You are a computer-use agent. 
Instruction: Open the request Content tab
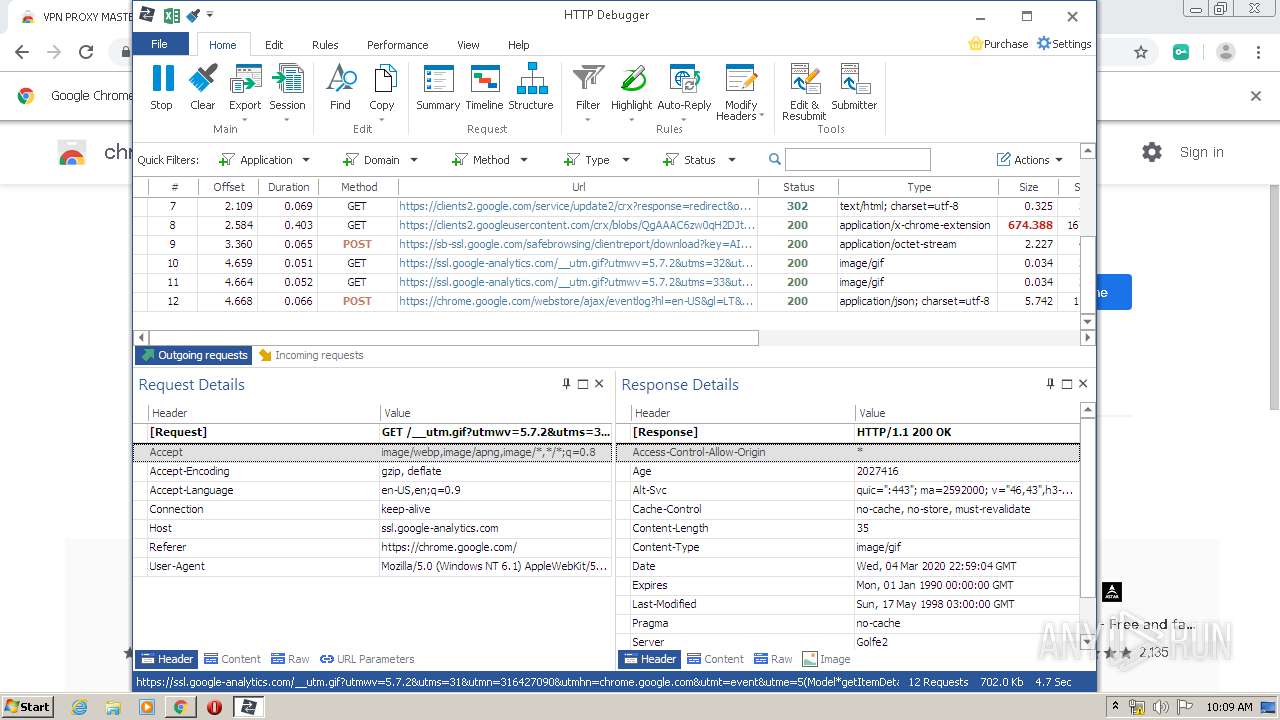(232, 659)
